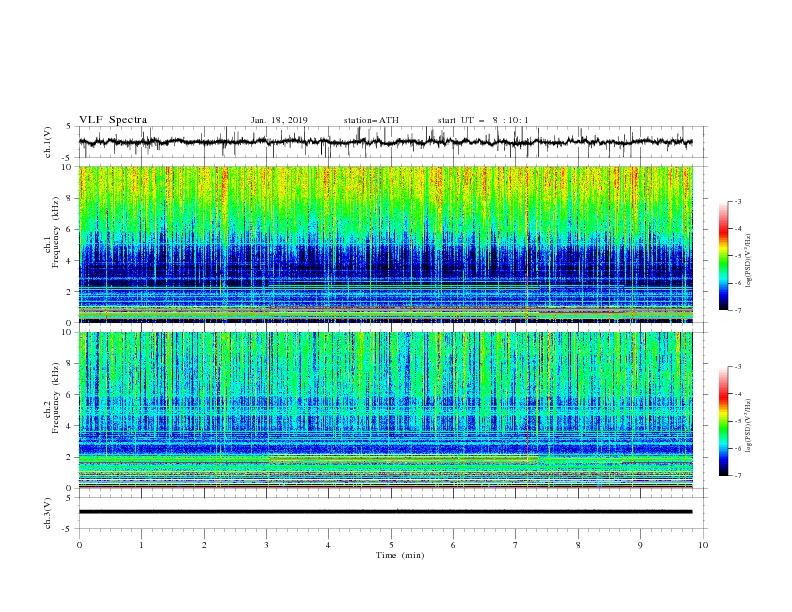
Task: Click time axis tick label "3"
Action: pos(266,545)
